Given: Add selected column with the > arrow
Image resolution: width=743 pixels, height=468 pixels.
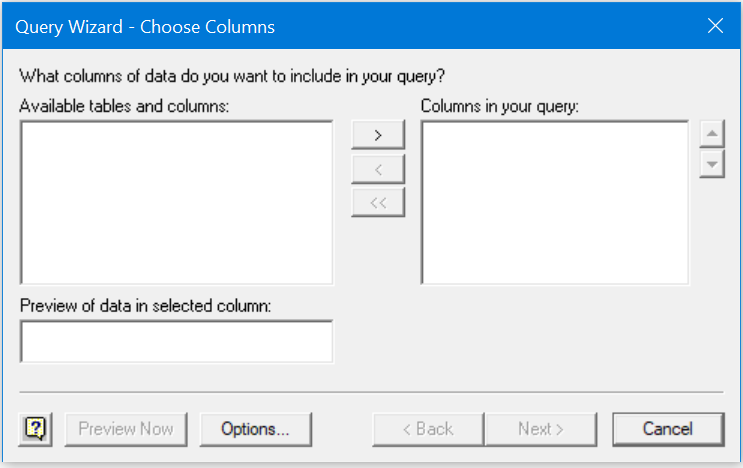Looking at the screenshot, I should (378, 135).
